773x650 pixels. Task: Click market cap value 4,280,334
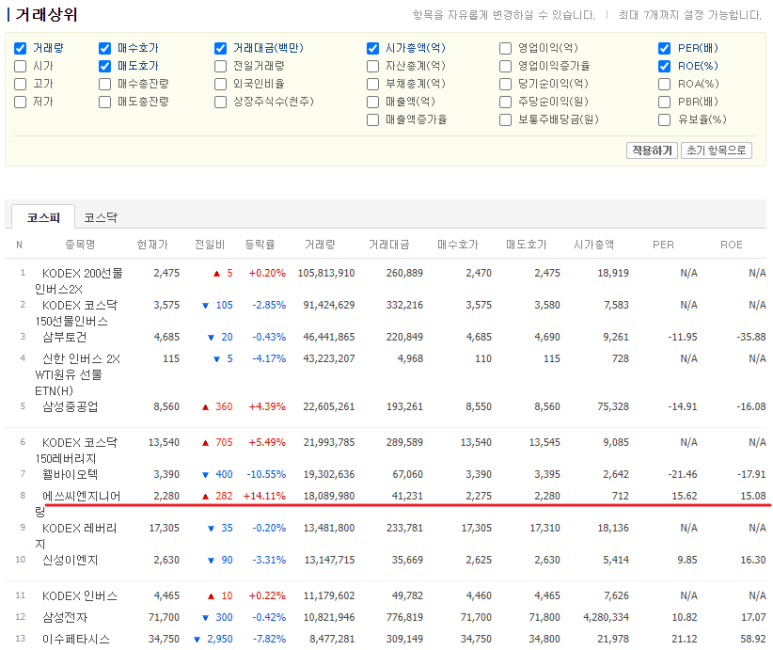(606, 617)
